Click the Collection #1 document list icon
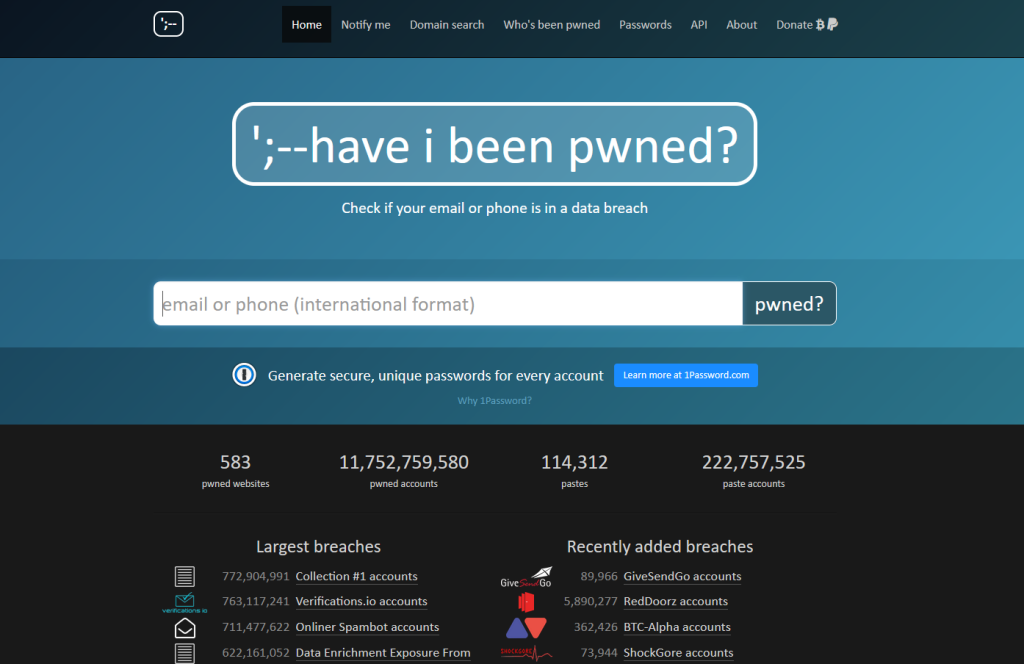1024x664 pixels. pyautogui.click(x=185, y=576)
